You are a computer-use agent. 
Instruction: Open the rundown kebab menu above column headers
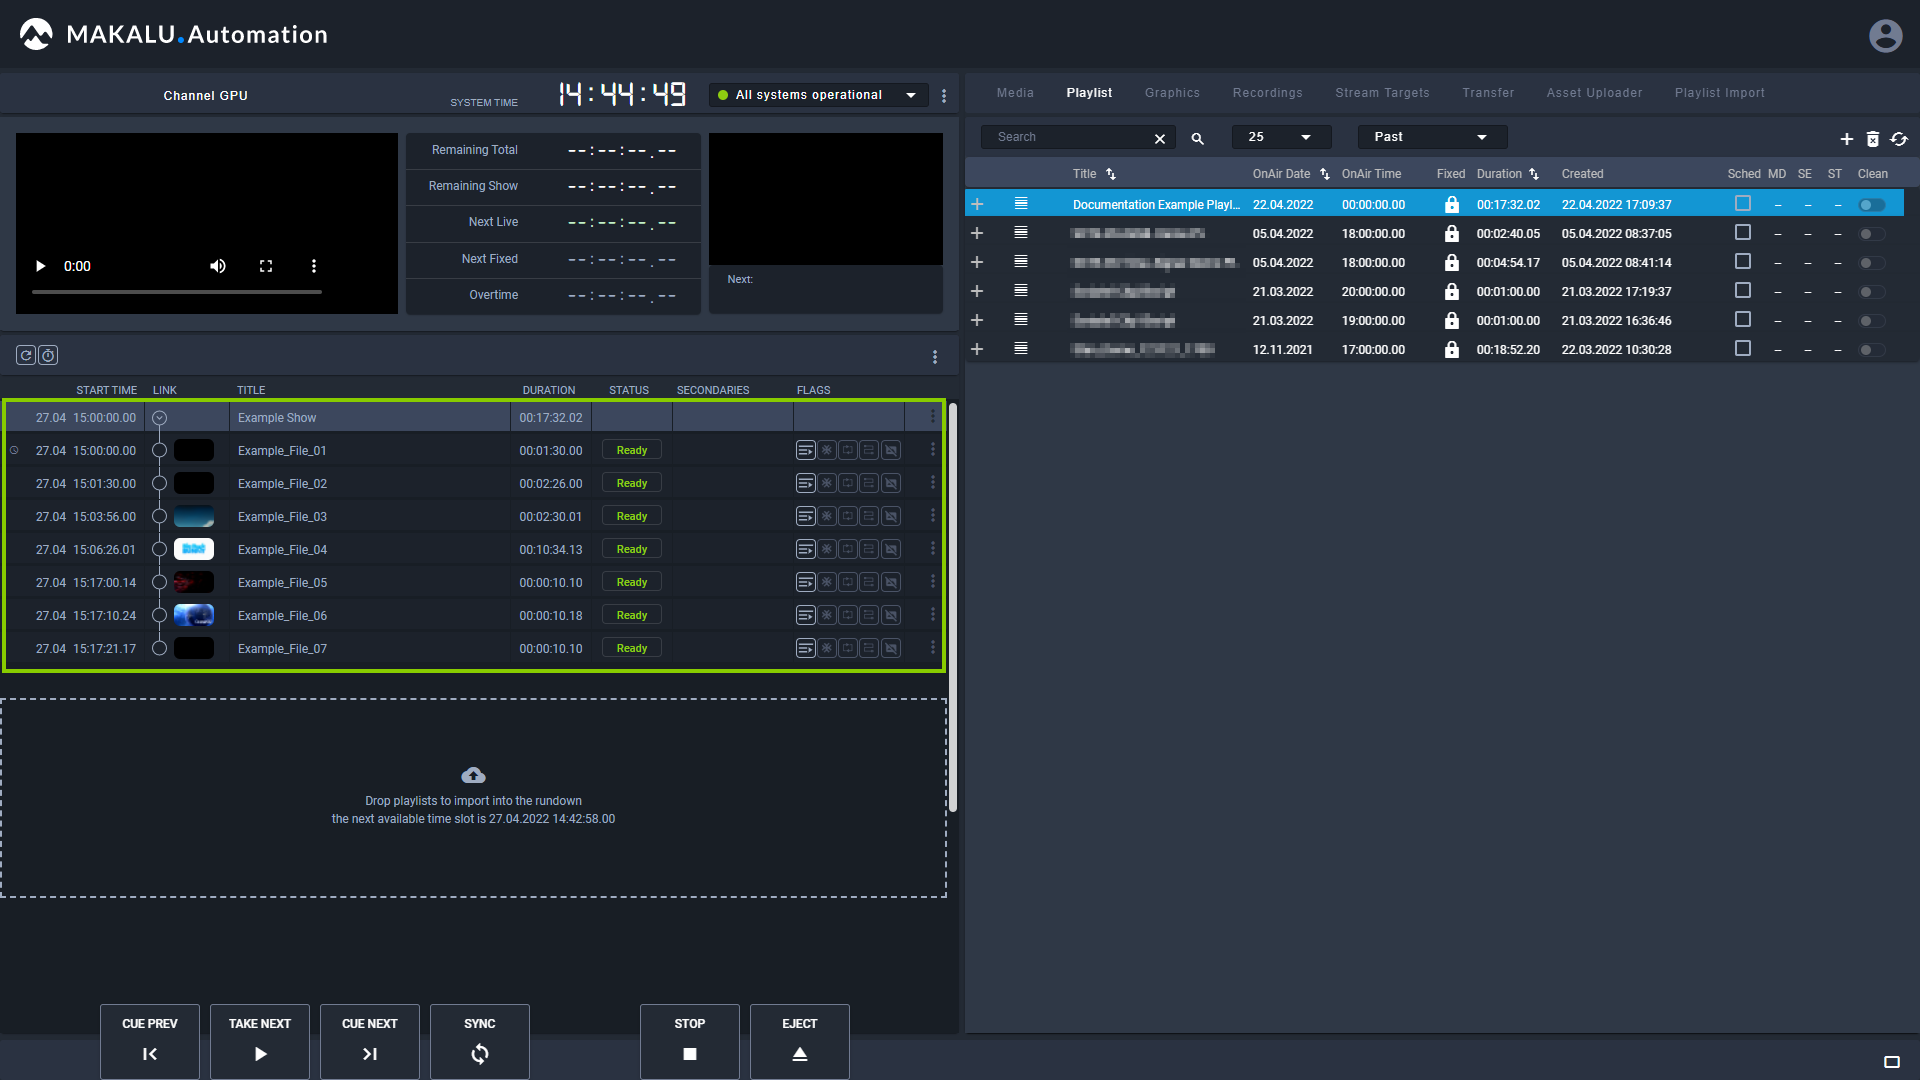935,357
